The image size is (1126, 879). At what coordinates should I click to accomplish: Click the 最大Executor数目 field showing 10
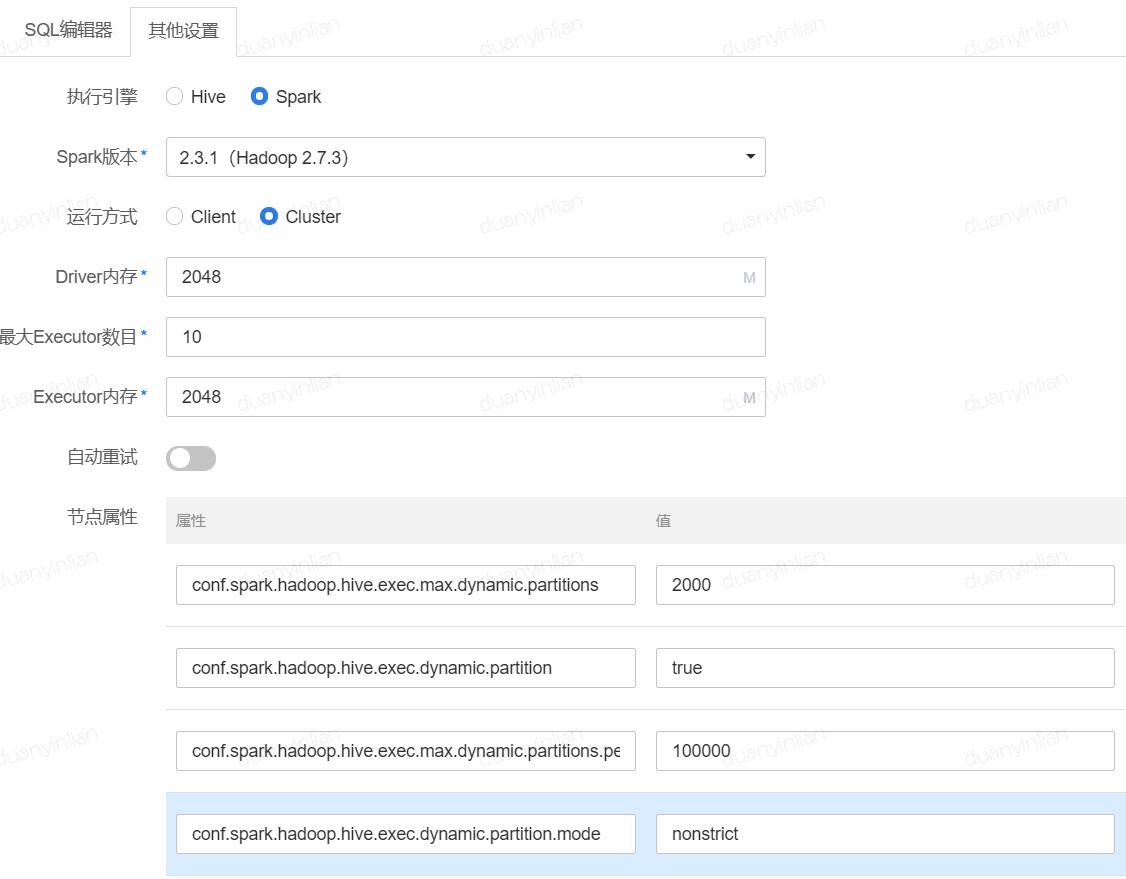(x=465, y=337)
